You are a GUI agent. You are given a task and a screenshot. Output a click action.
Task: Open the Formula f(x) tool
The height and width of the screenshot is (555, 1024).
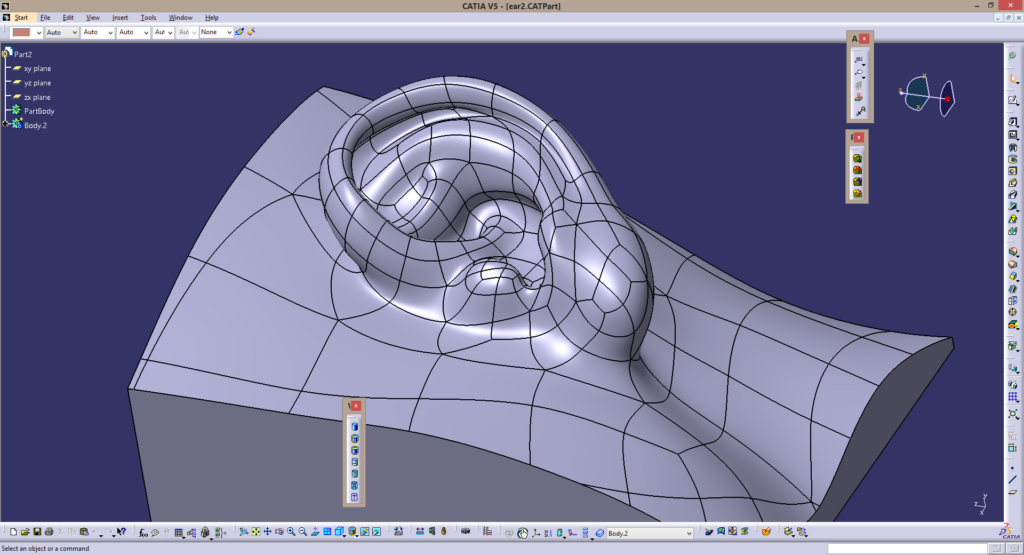pyautogui.click(x=144, y=532)
